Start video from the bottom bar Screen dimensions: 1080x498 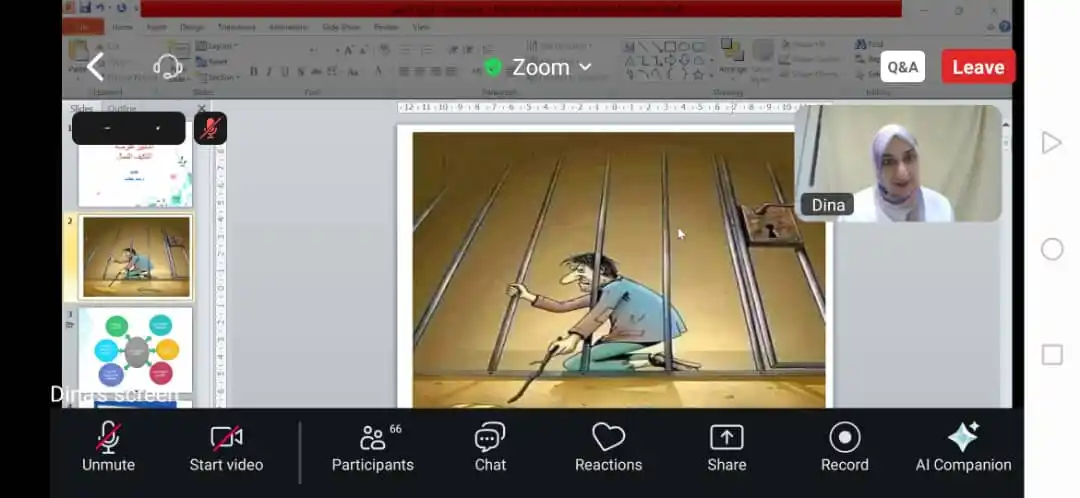[x=226, y=447]
